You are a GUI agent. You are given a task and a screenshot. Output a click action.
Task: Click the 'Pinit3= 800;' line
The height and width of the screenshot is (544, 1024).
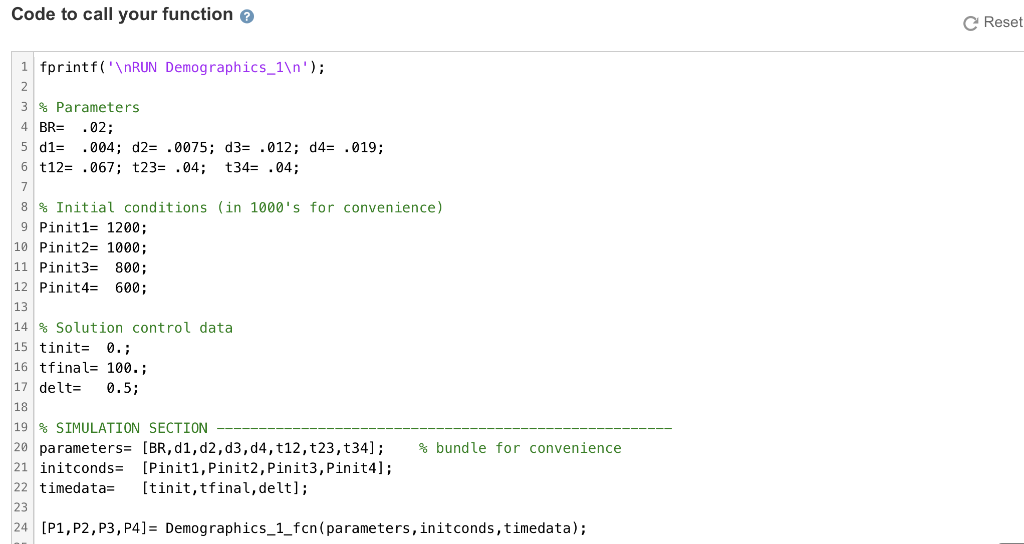tap(93, 268)
